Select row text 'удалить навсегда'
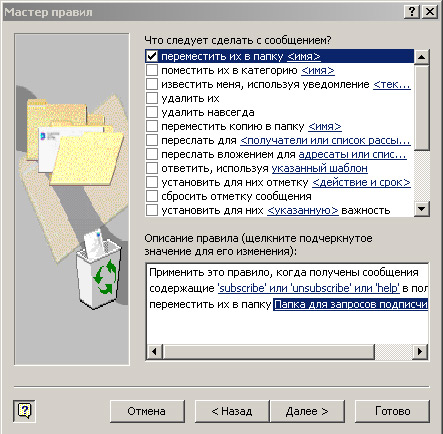Viewport: 443px width, 434px height. click(208, 113)
